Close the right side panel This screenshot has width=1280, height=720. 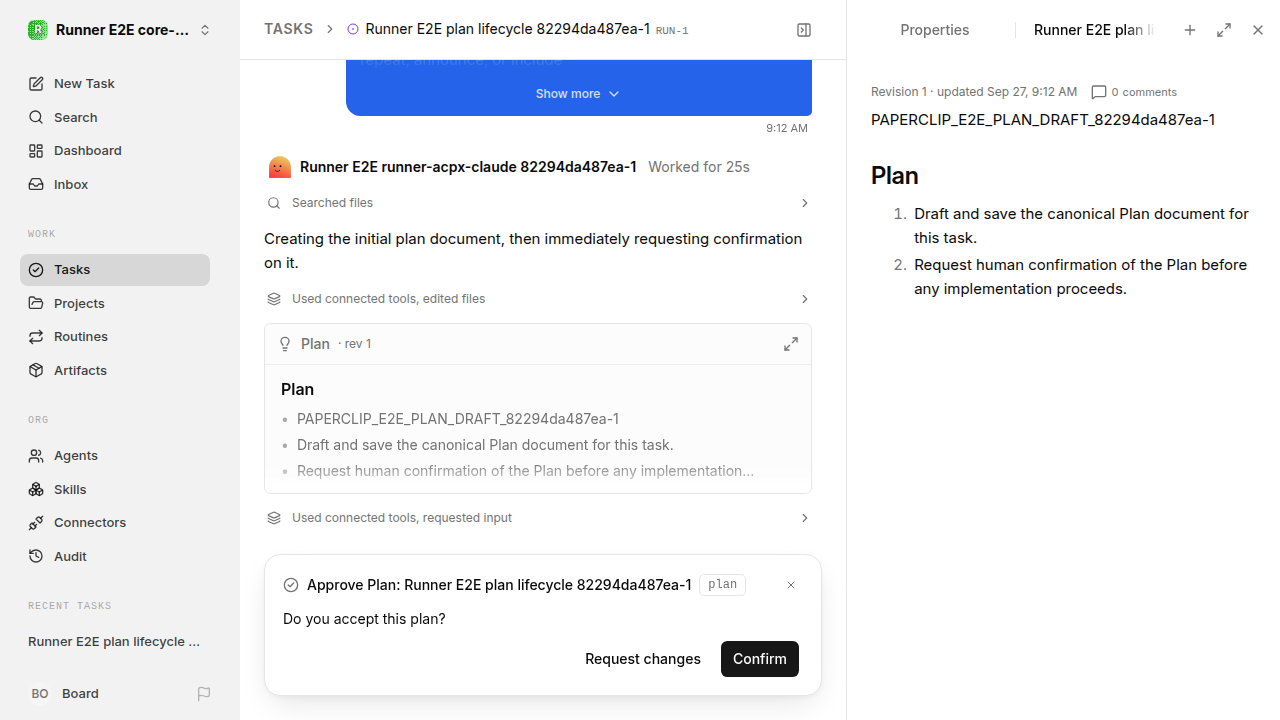coord(1258,30)
